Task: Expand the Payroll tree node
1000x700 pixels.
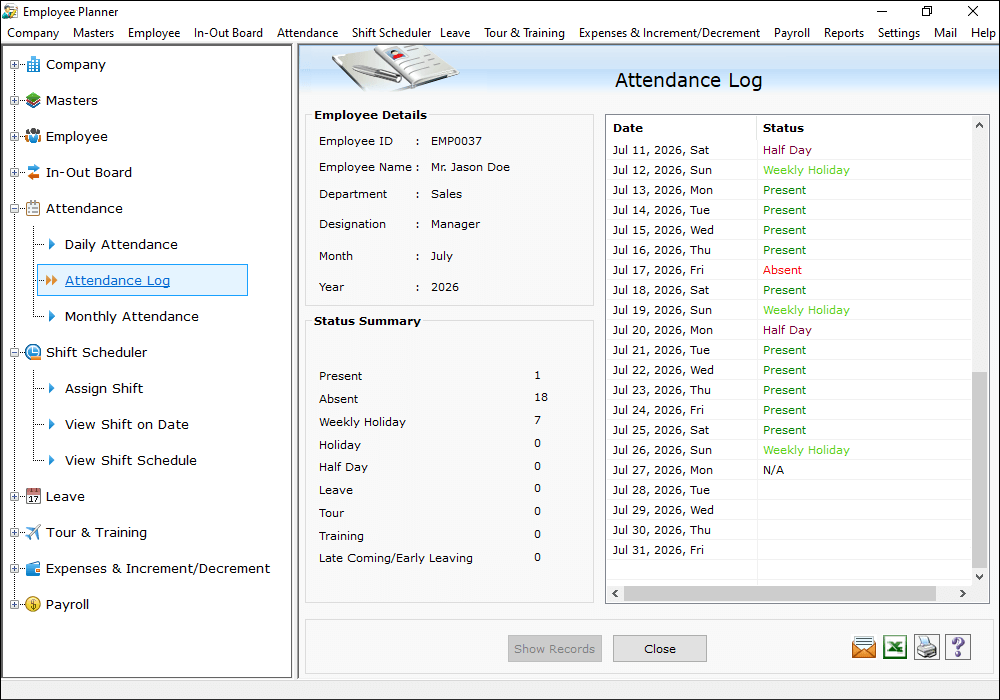Action: click(x=14, y=604)
